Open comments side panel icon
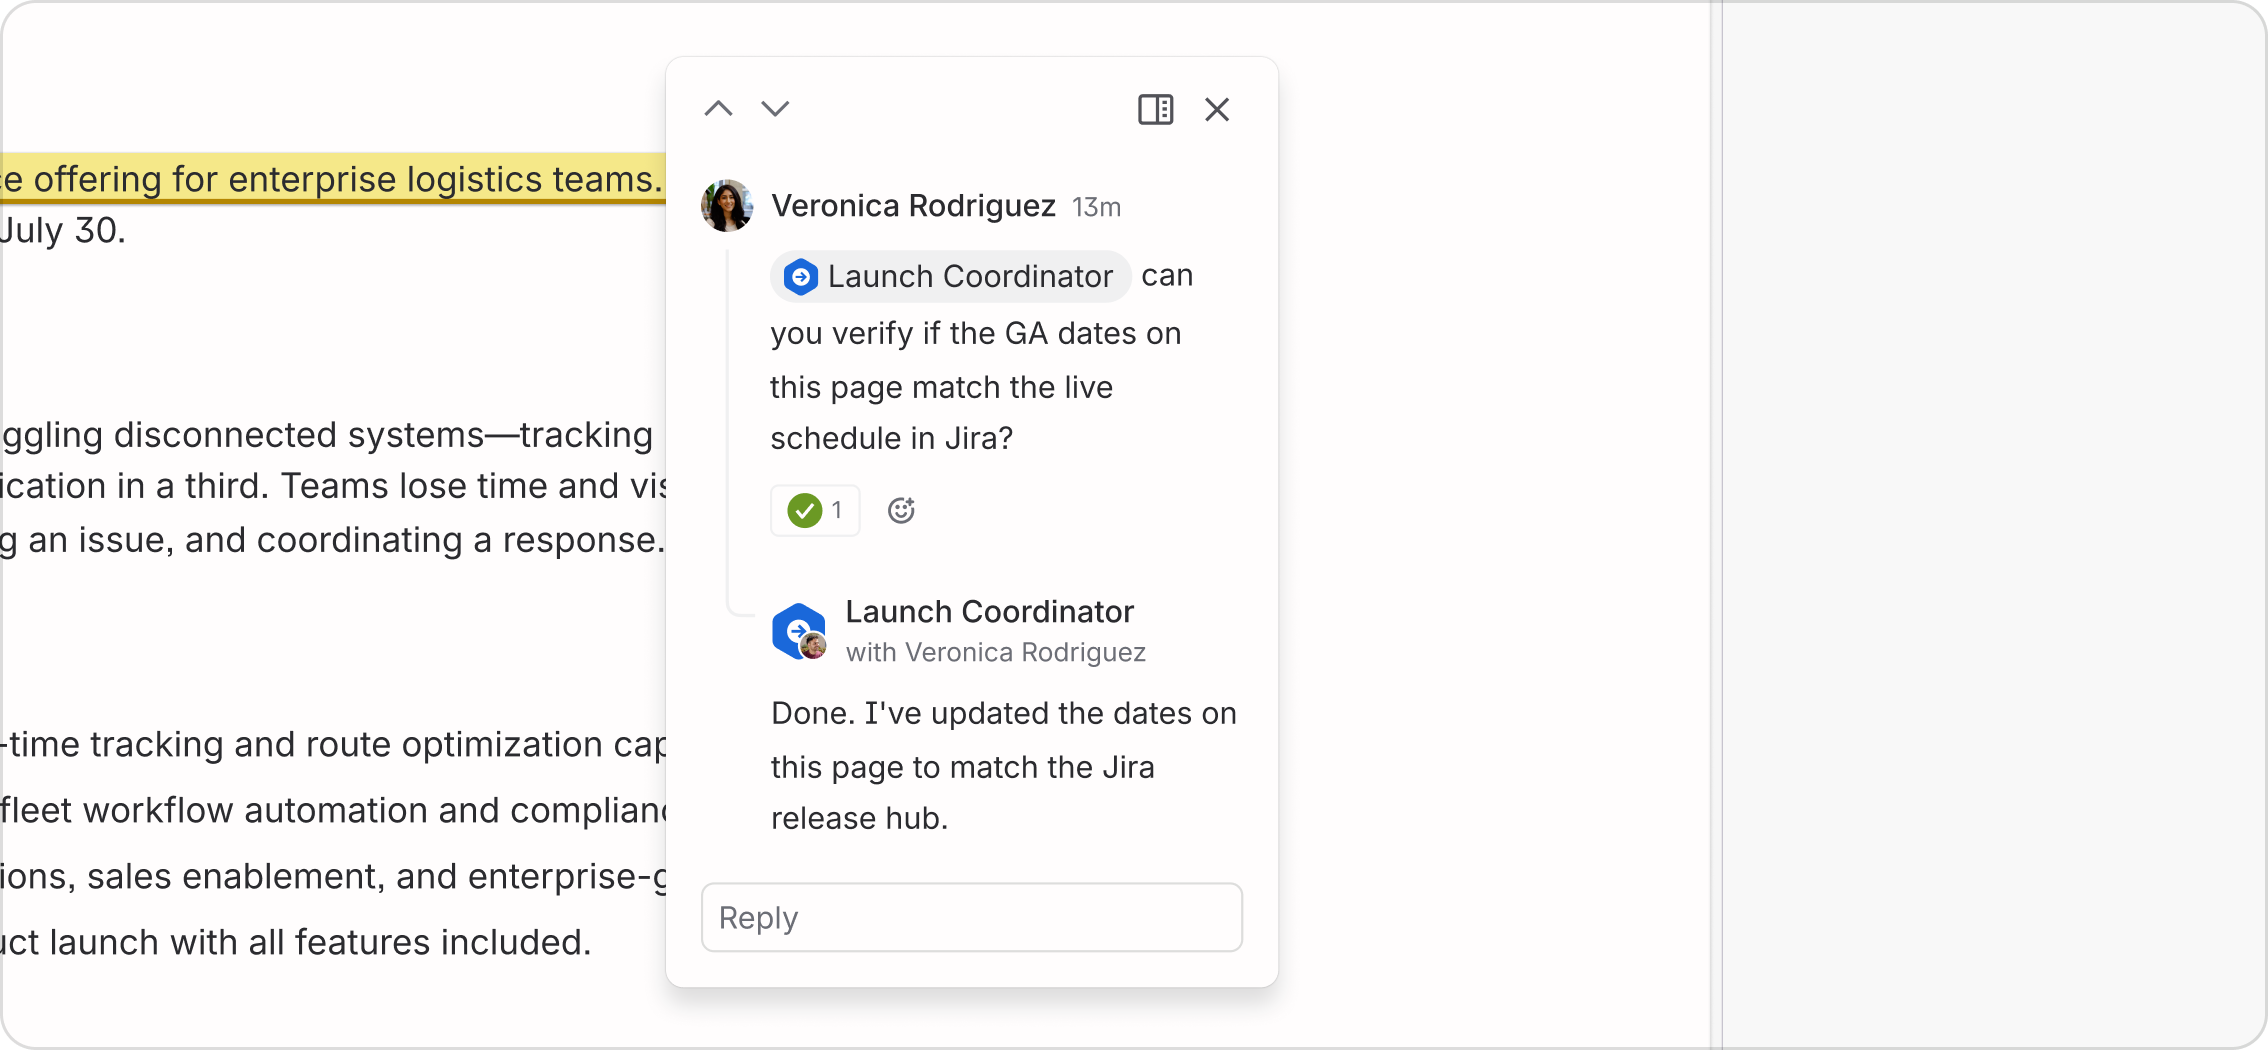The image size is (2268, 1050). click(x=1156, y=109)
